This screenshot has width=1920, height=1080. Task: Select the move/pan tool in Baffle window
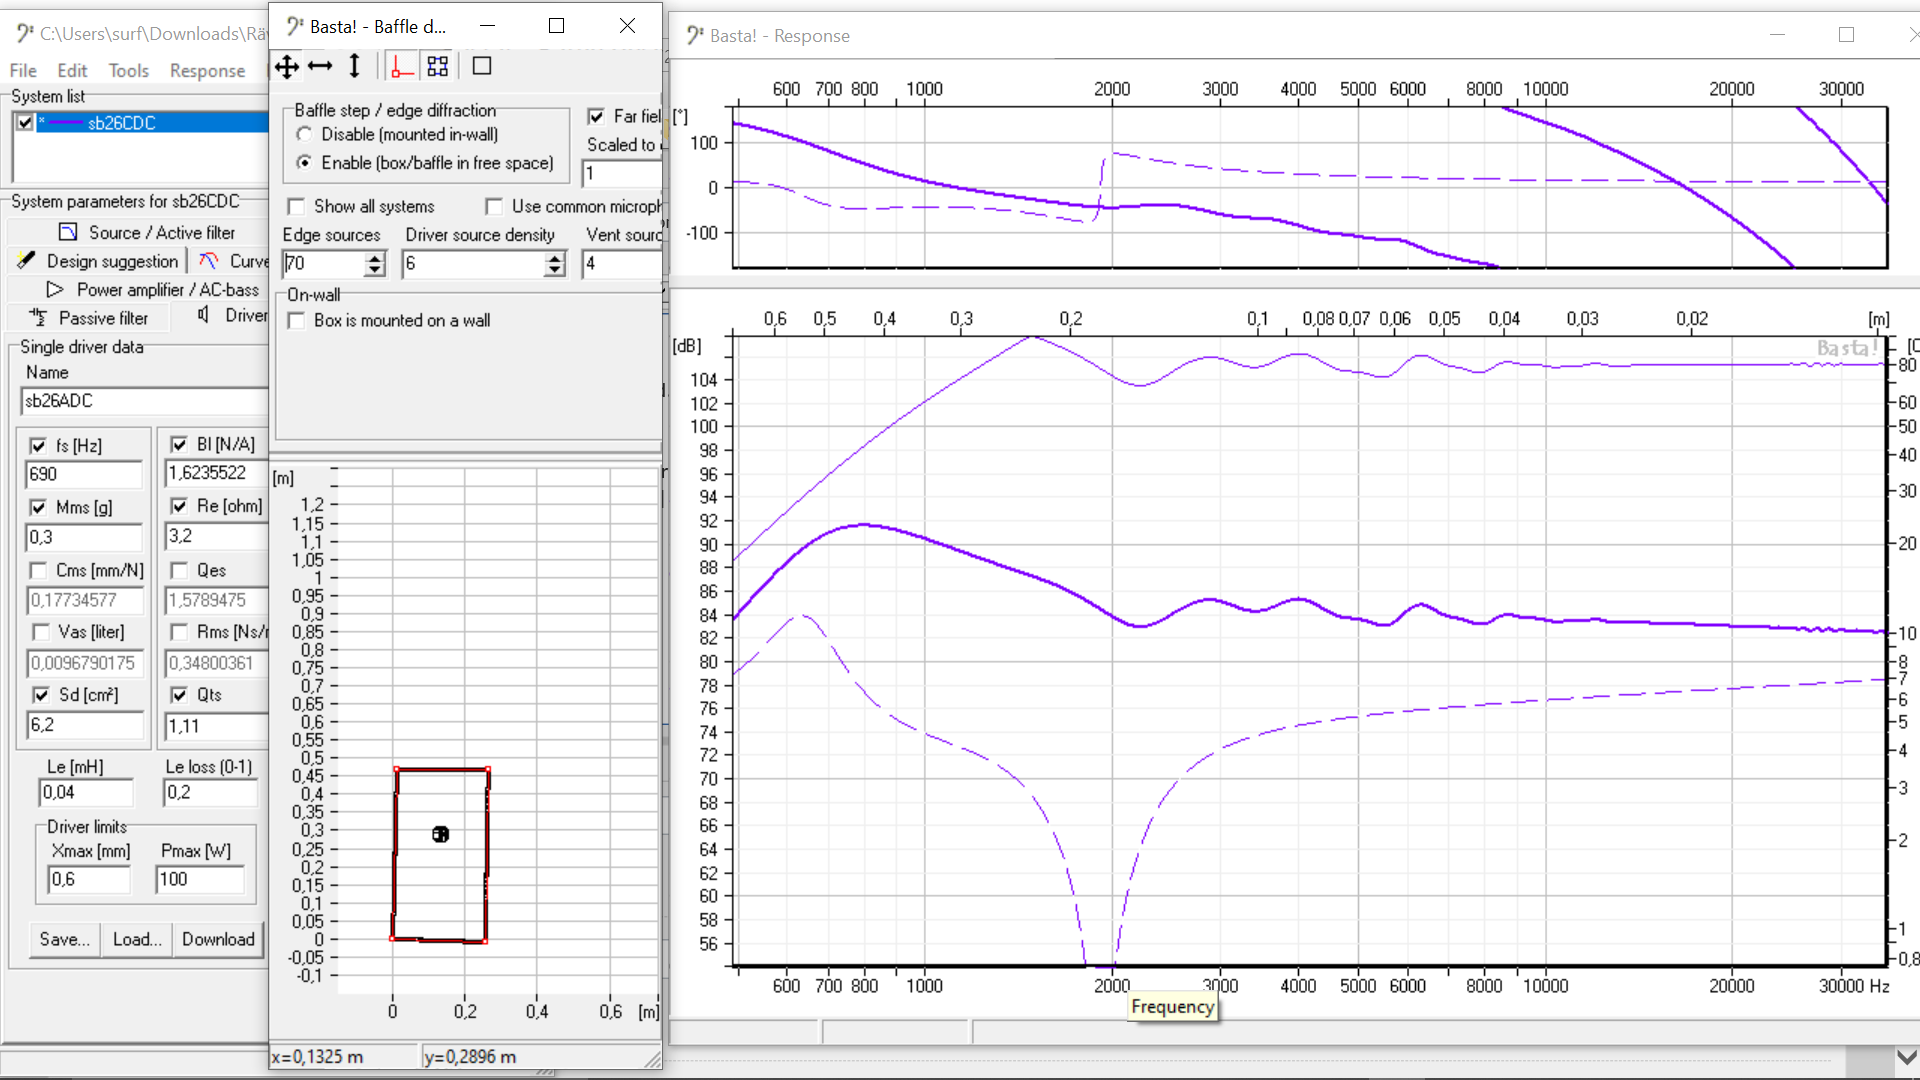click(287, 67)
